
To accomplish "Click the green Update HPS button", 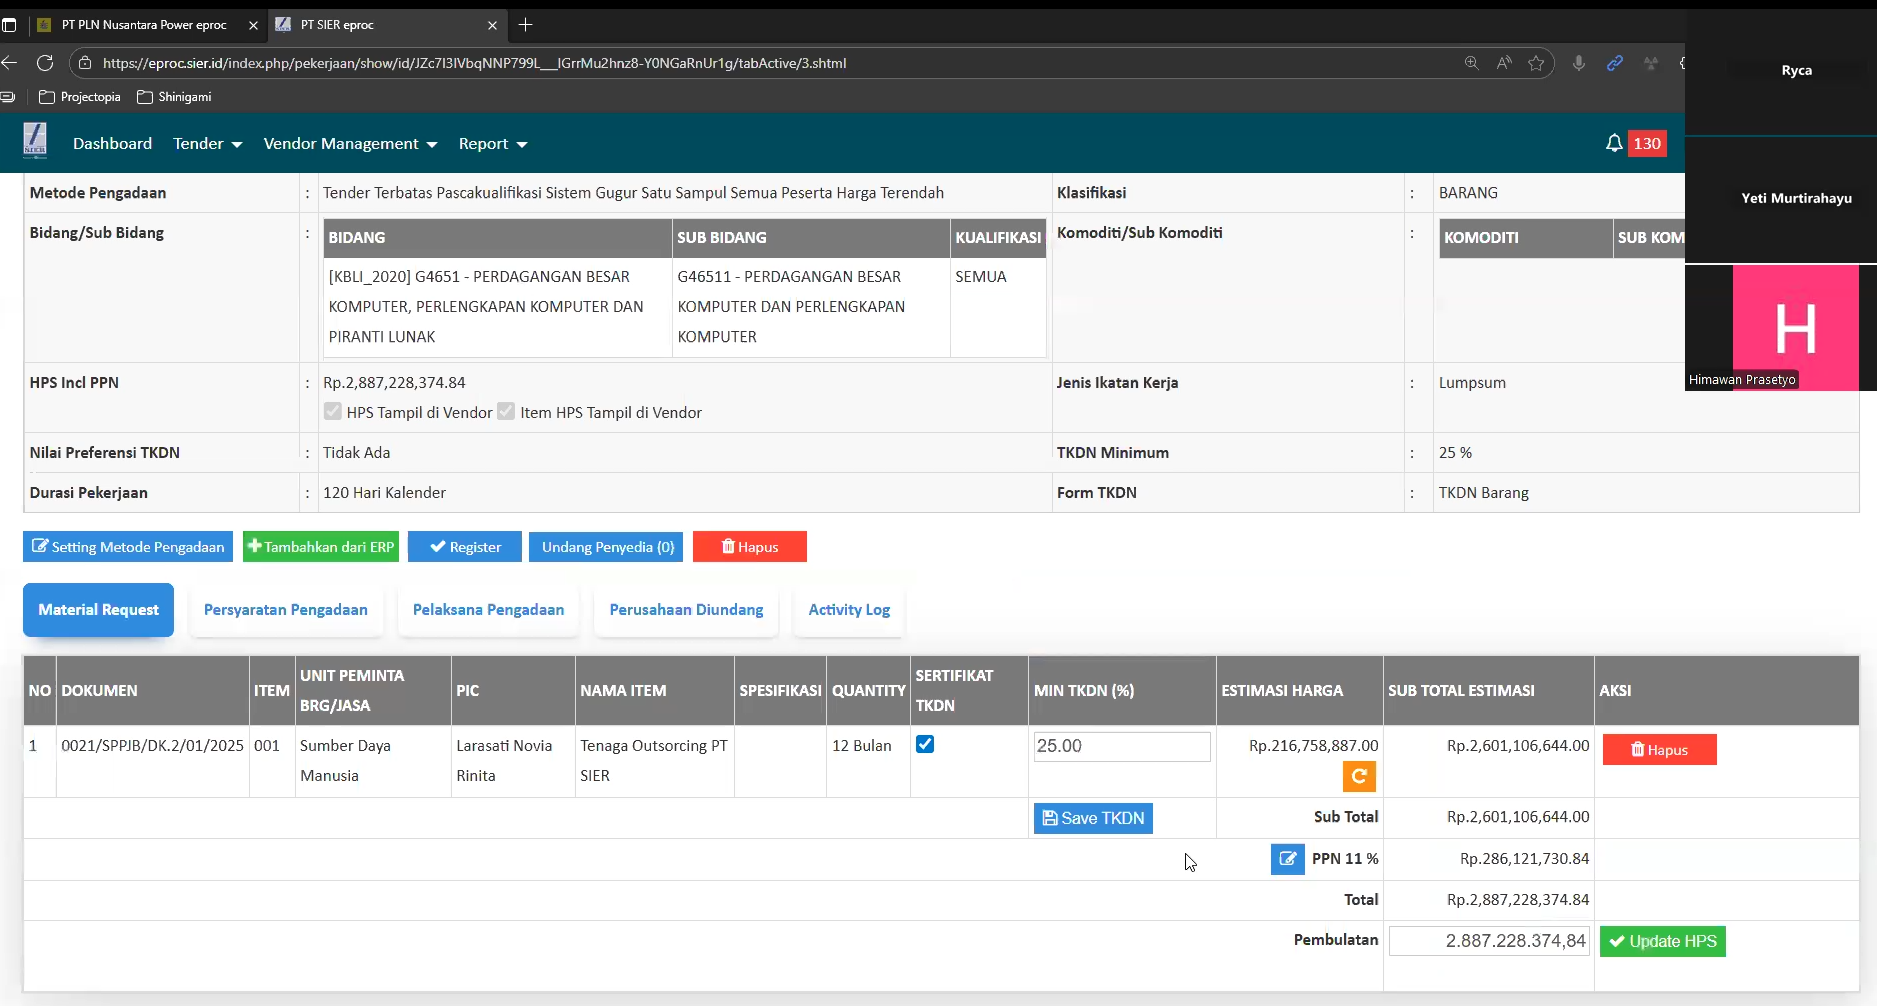I will click(x=1662, y=941).
